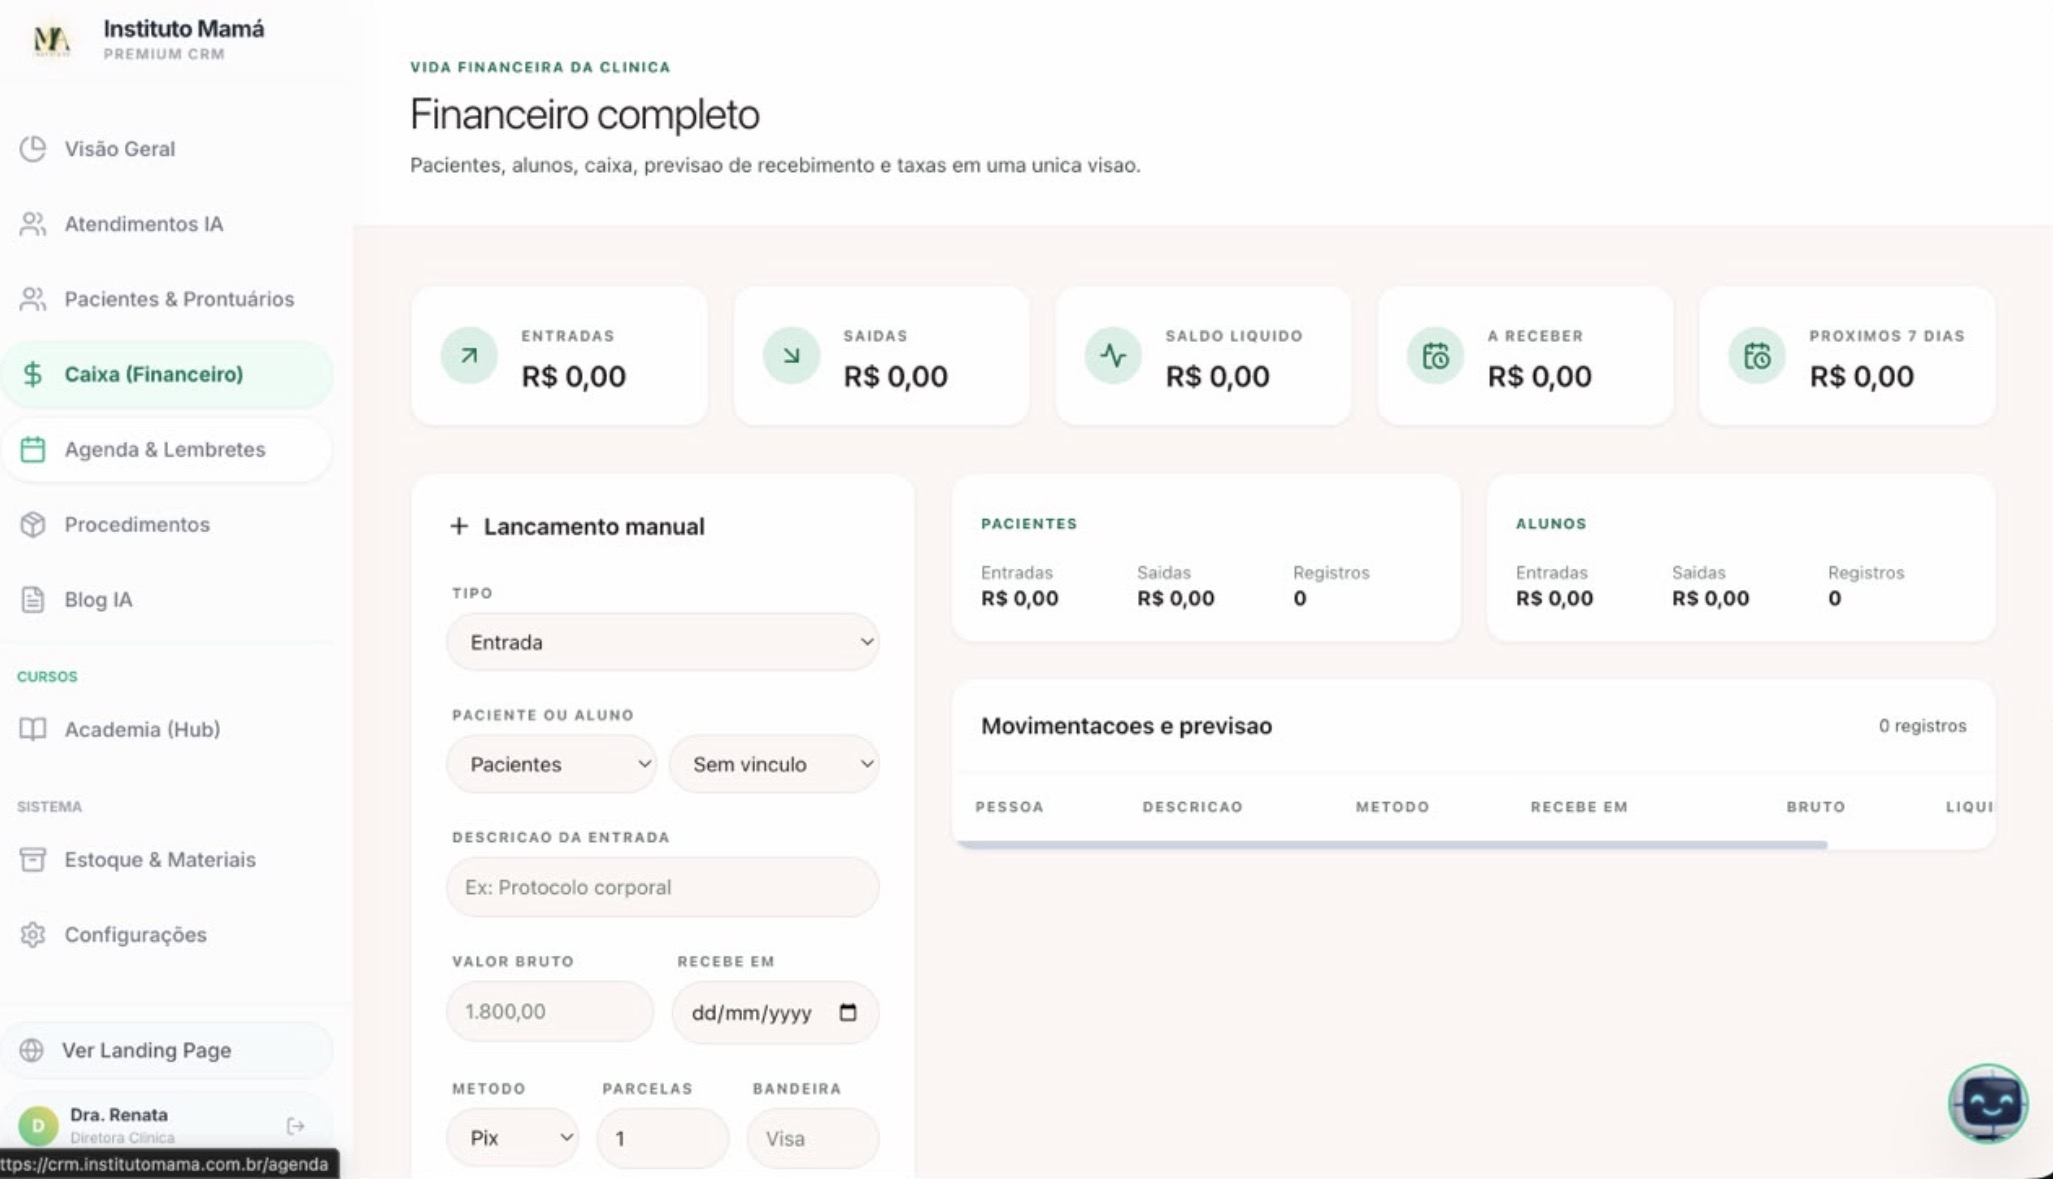Click the BRUTO column header
Screen dimensions: 2053x1179
tap(1816, 807)
